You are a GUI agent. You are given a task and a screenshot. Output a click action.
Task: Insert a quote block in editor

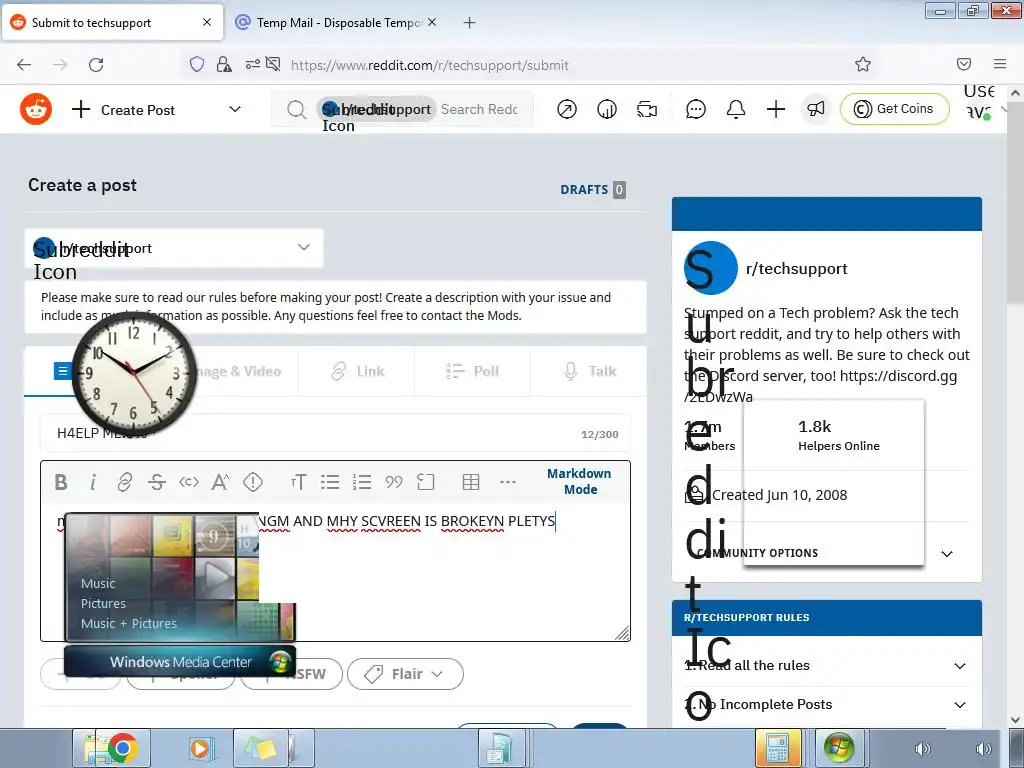pos(394,482)
